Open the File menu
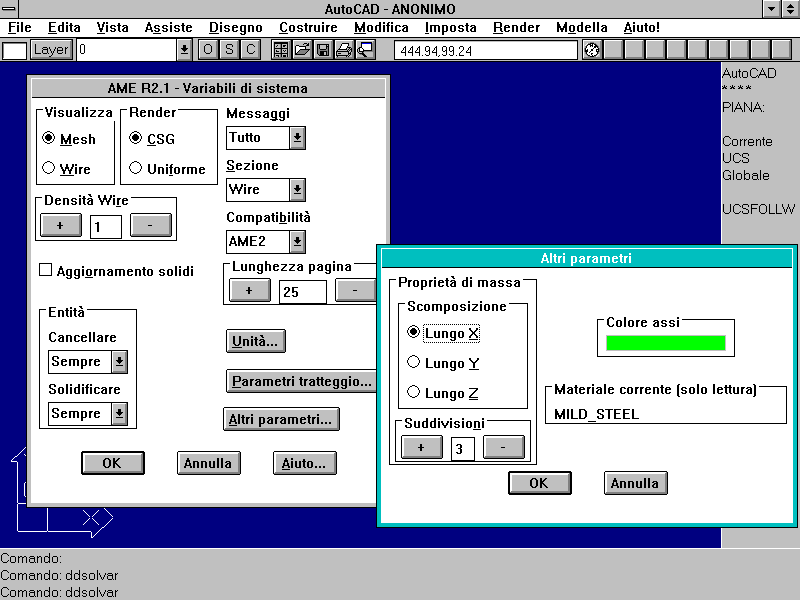800x600 pixels. [x=20, y=28]
